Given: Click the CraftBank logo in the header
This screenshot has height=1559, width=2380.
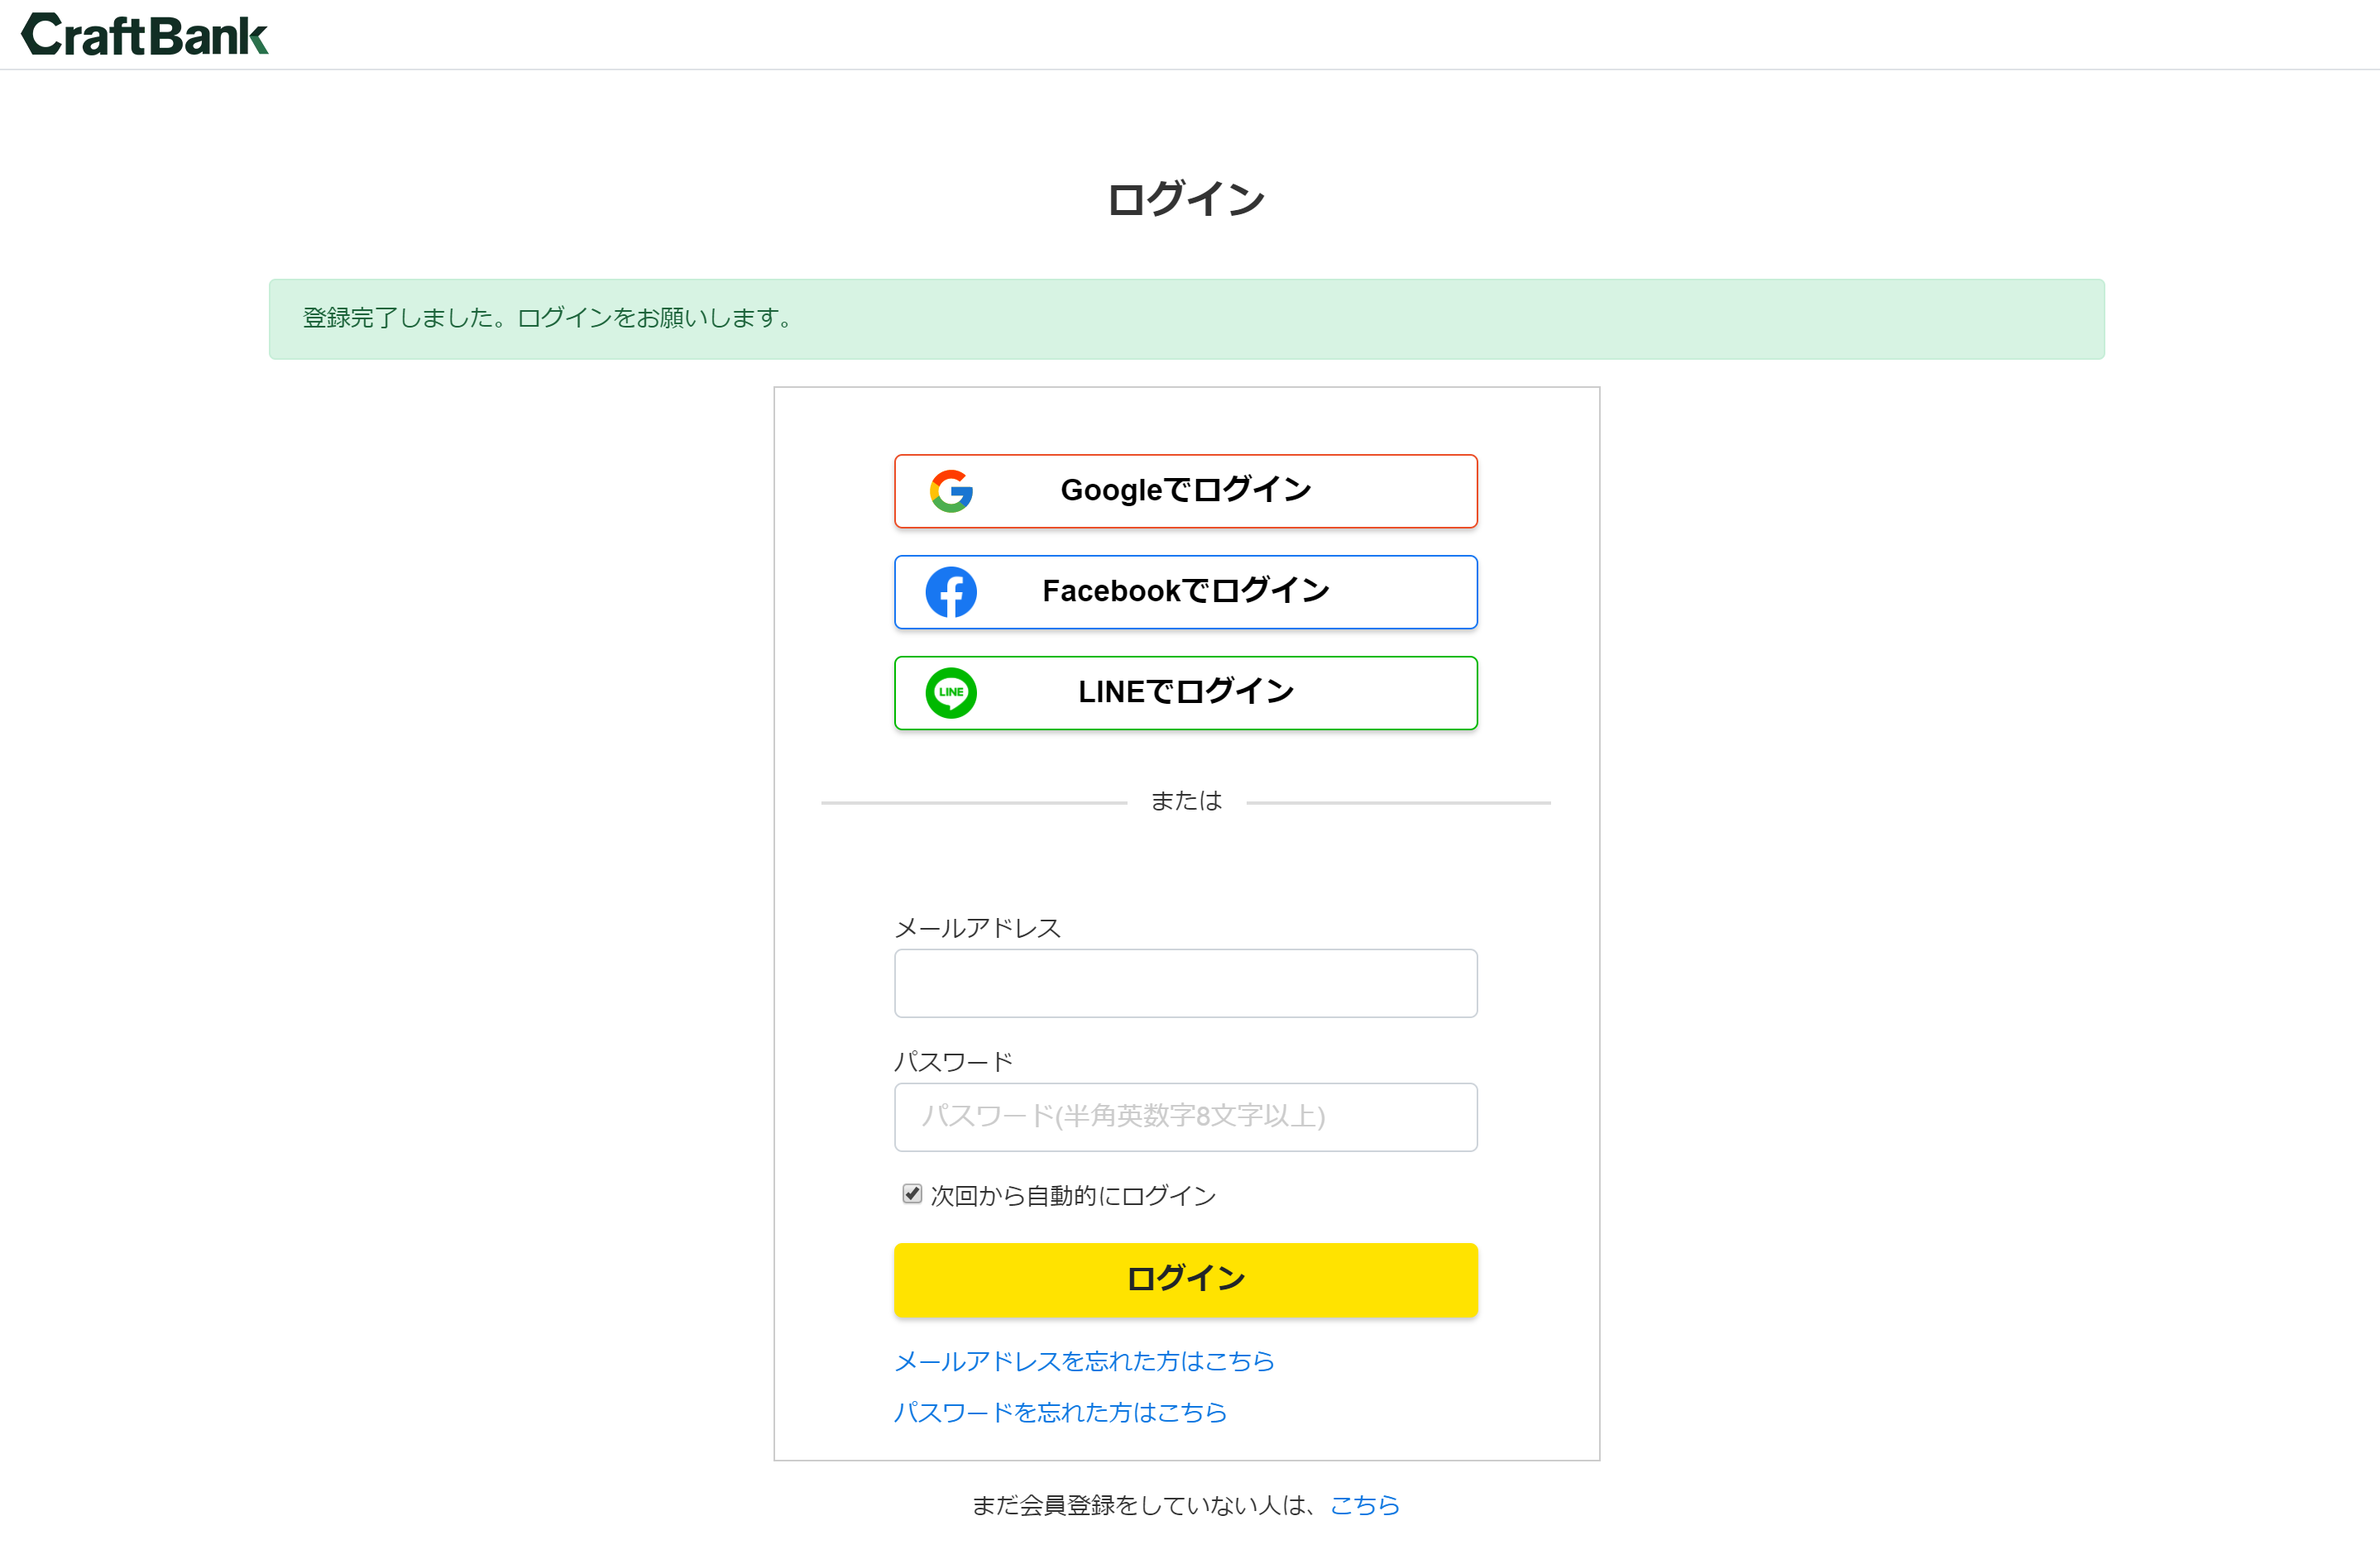Looking at the screenshot, I should (x=145, y=34).
